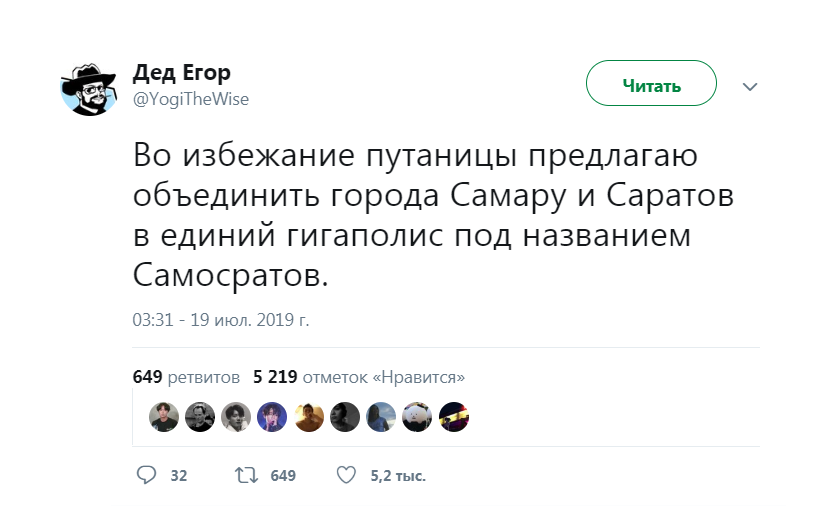Open the Дед Егор display name link
Image resolution: width=815 pixels, height=530 pixels.
pyautogui.click(x=181, y=73)
